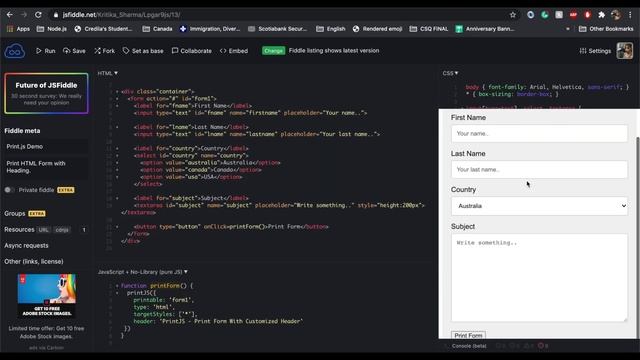
Task: Click Set as base
Action: coord(143,51)
